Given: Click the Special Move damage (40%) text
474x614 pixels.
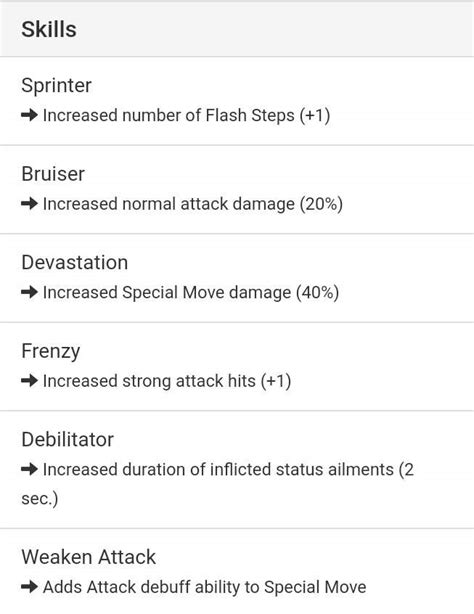Looking at the screenshot, I should click(x=191, y=293).
